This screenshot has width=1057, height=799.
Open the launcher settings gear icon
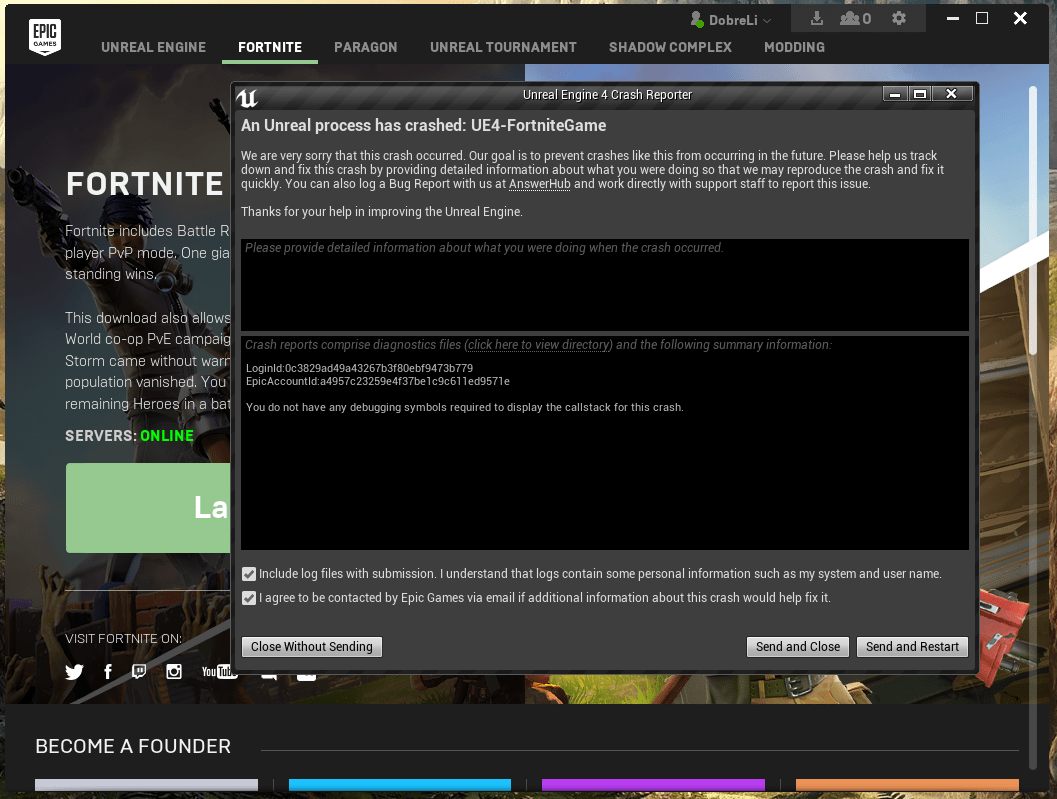[x=899, y=19]
